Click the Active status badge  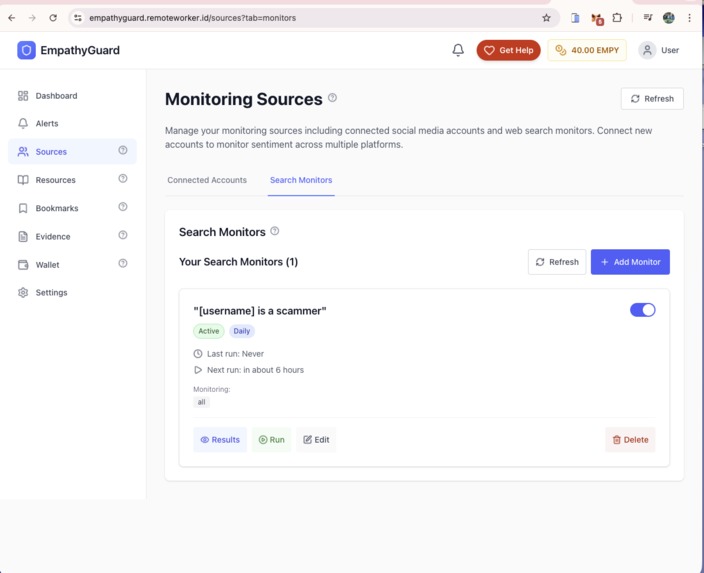209,331
